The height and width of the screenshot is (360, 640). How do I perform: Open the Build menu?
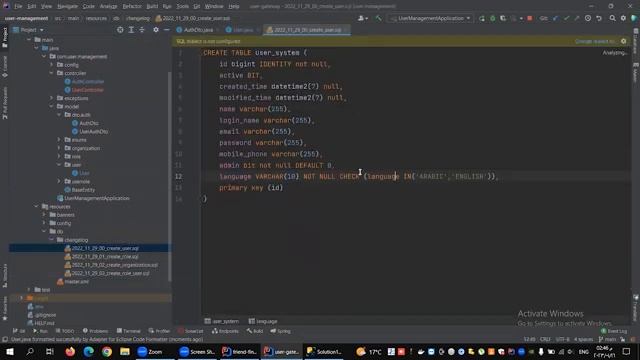pos(152,7)
